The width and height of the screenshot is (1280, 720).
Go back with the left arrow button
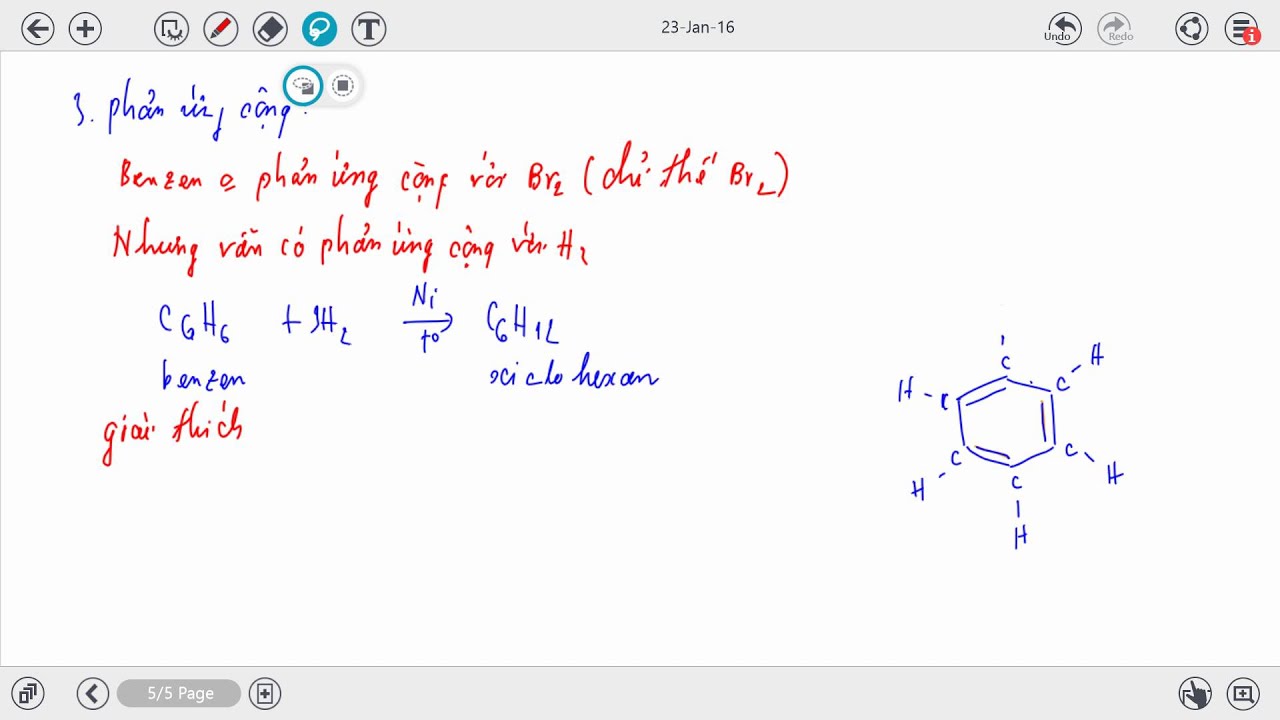[38, 29]
